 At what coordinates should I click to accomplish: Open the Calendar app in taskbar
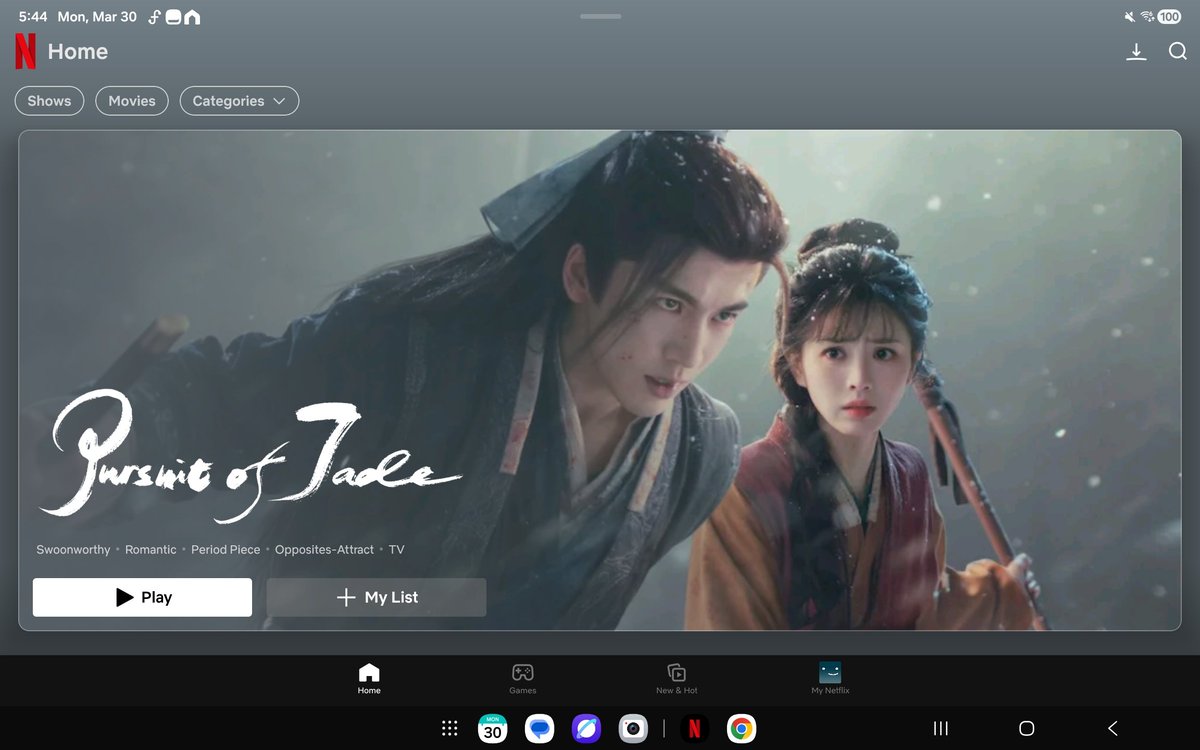tap(492, 729)
